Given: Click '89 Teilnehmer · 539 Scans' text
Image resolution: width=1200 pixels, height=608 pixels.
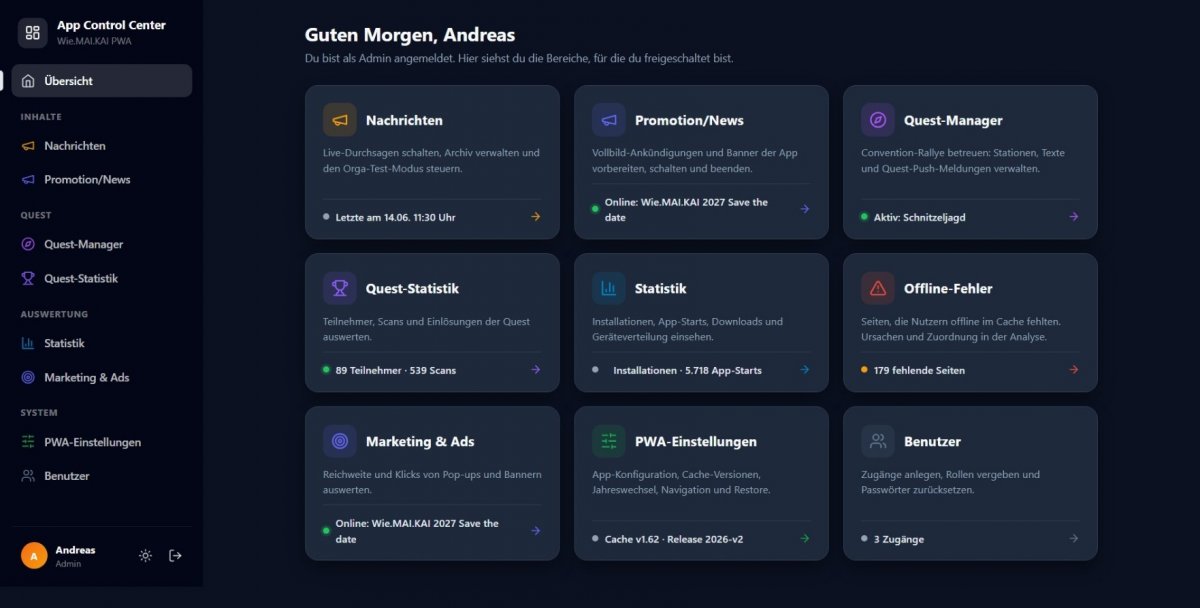Looking at the screenshot, I should pos(396,370).
